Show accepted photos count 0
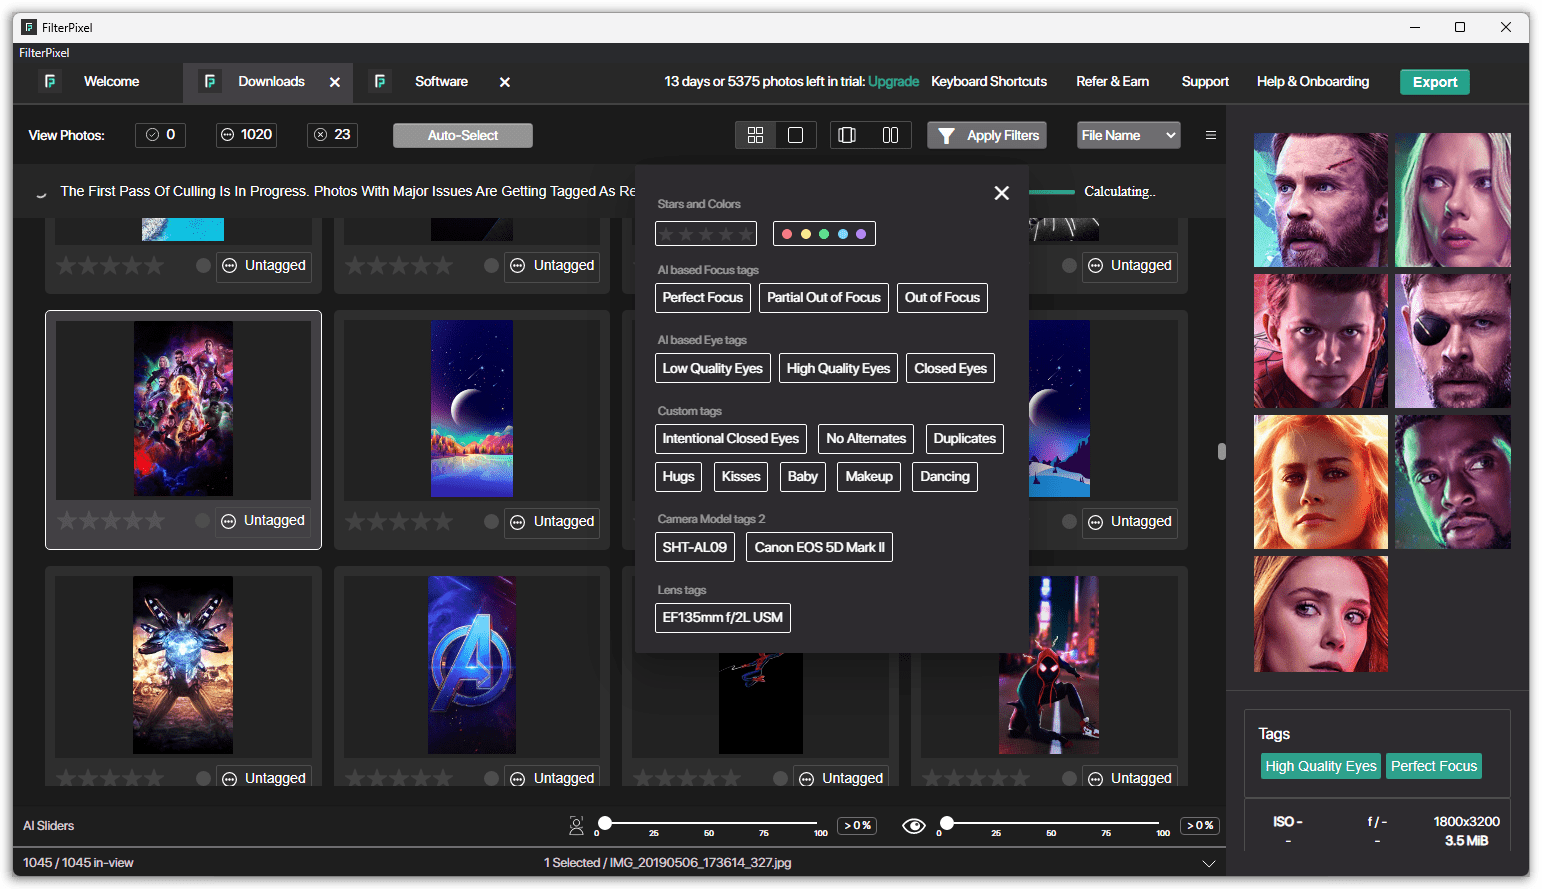 coord(161,135)
